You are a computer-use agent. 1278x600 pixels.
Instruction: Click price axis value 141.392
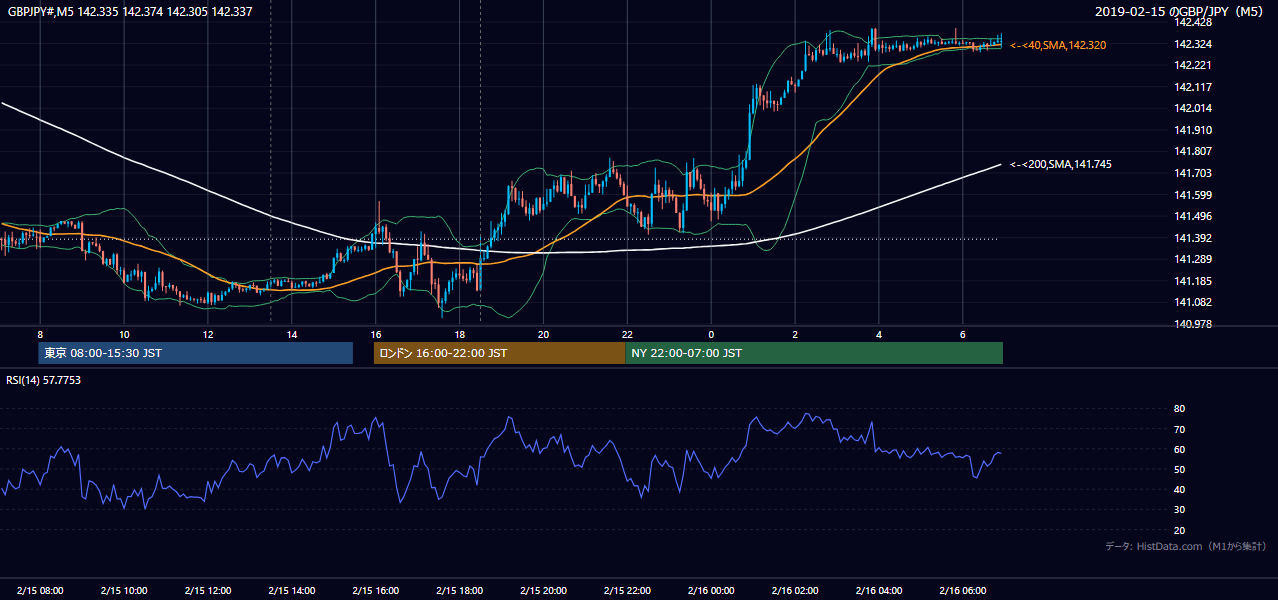[x=1194, y=238]
